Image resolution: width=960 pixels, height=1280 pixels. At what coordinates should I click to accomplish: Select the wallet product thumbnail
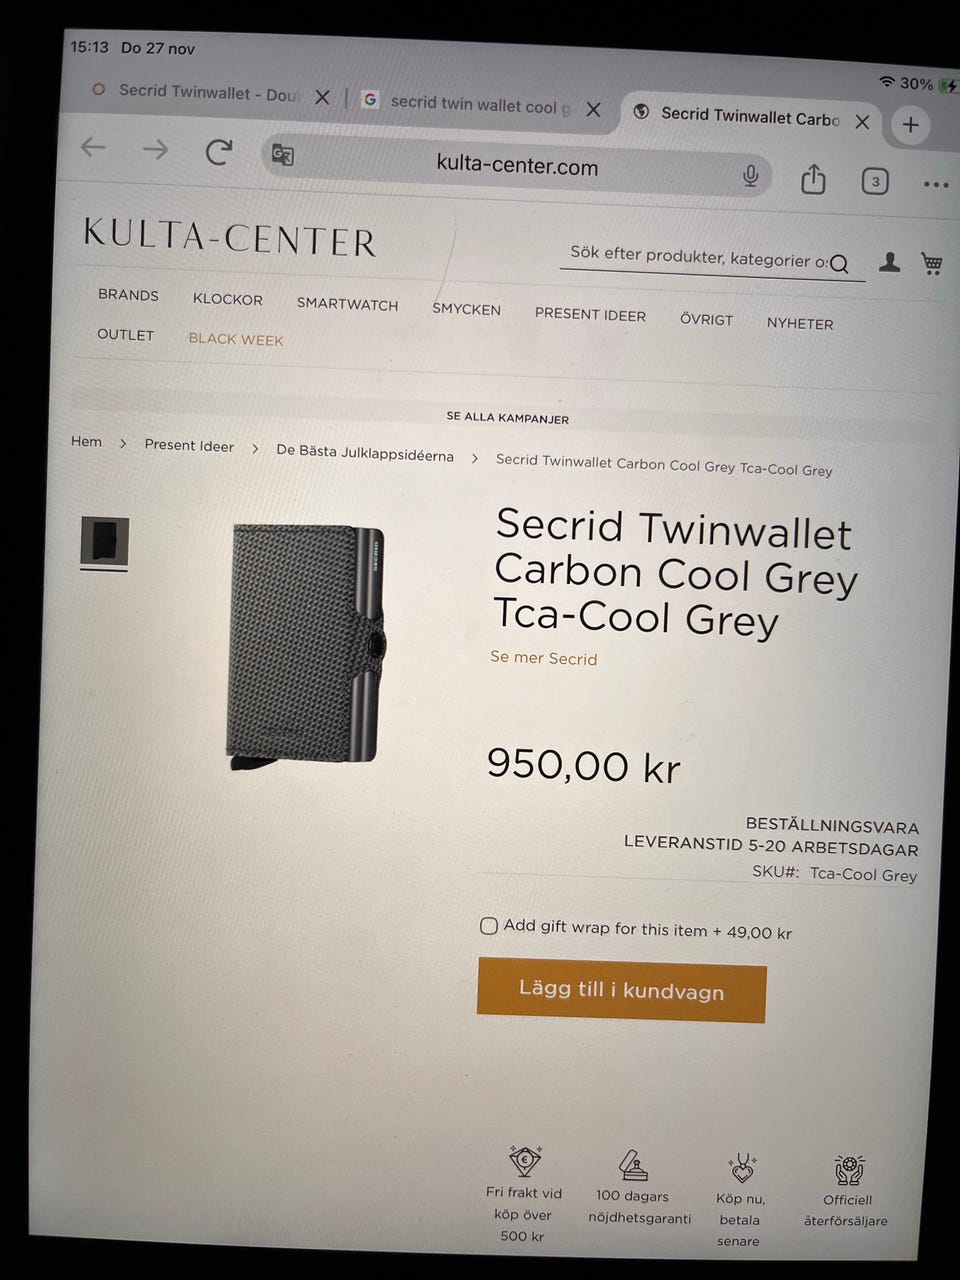click(105, 541)
